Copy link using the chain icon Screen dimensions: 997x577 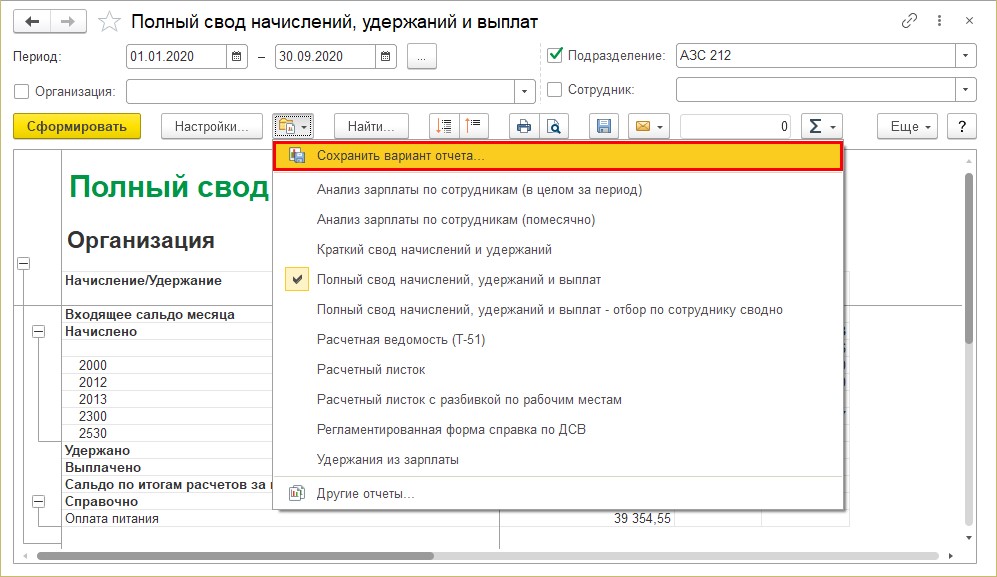909,21
